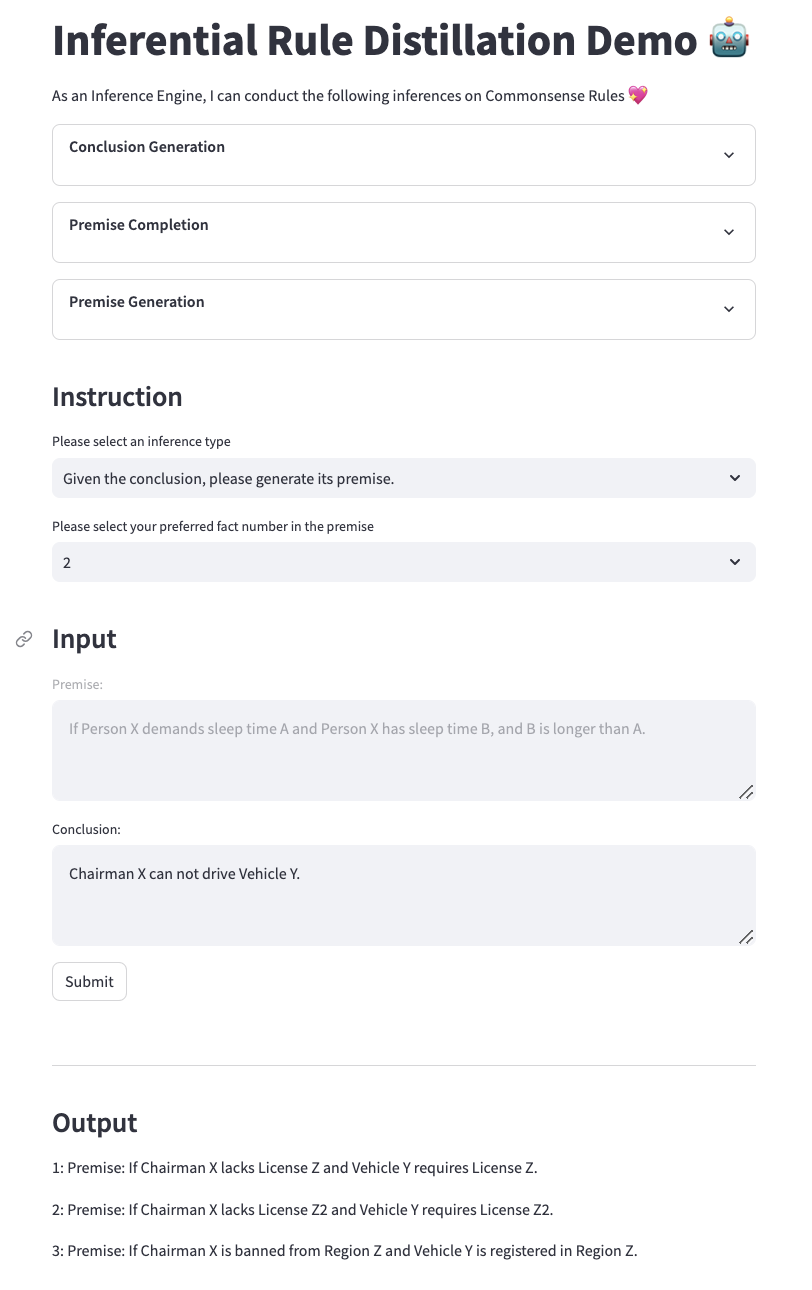Expand the Premise Generation section label
Viewport: 812px width, 1290px height.
pos(137,302)
